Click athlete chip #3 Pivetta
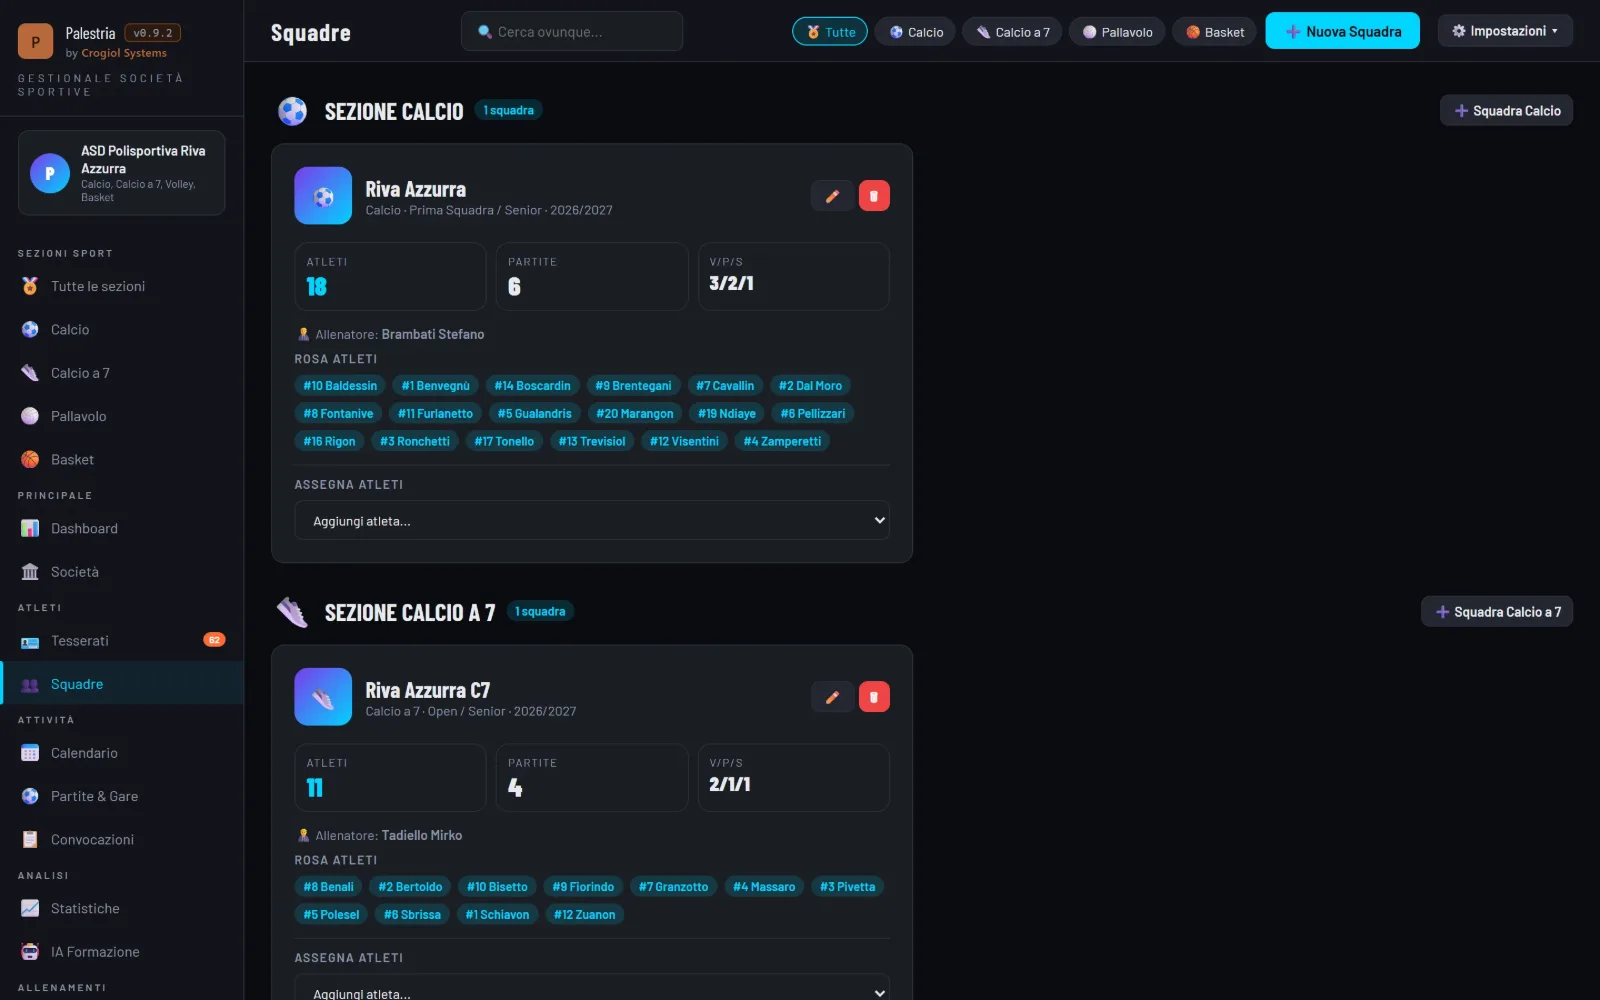This screenshot has width=1600, height=1000. pos(847,887)
